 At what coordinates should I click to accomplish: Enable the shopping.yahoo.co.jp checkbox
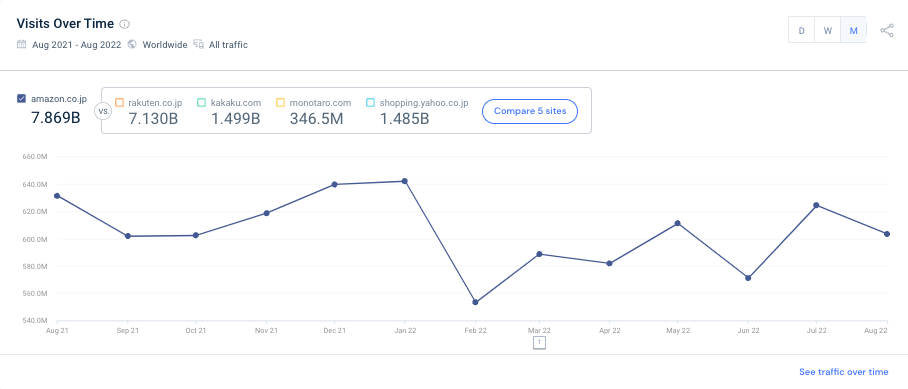point(371,103)
